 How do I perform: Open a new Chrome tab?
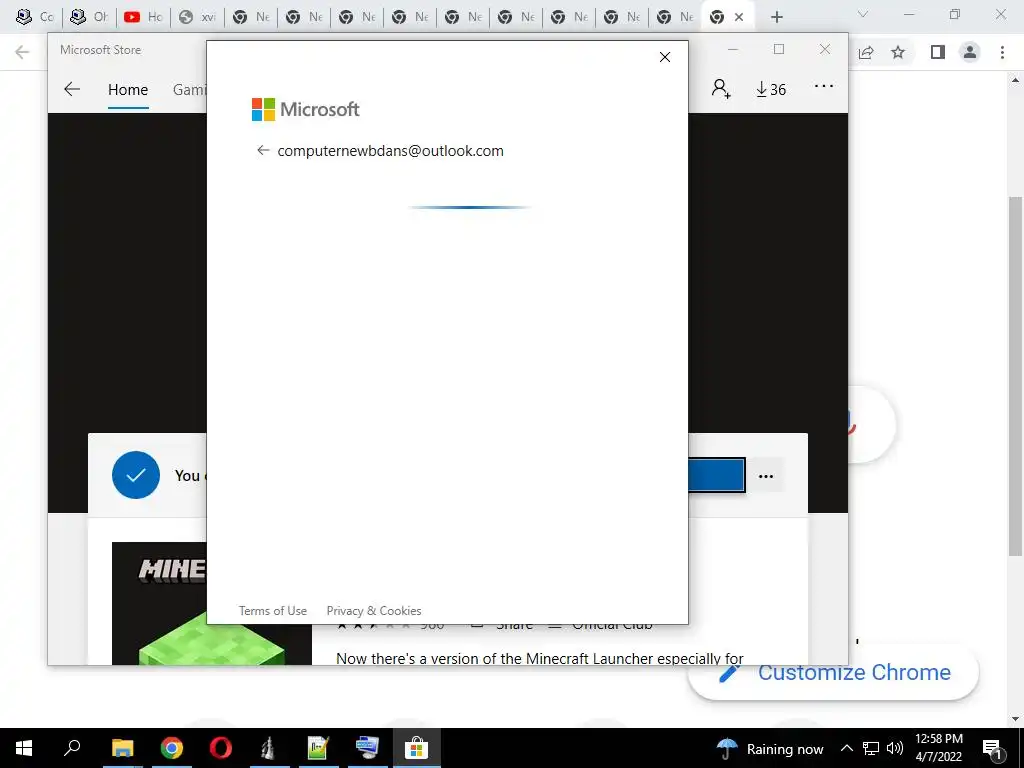(x=776, y=17)
